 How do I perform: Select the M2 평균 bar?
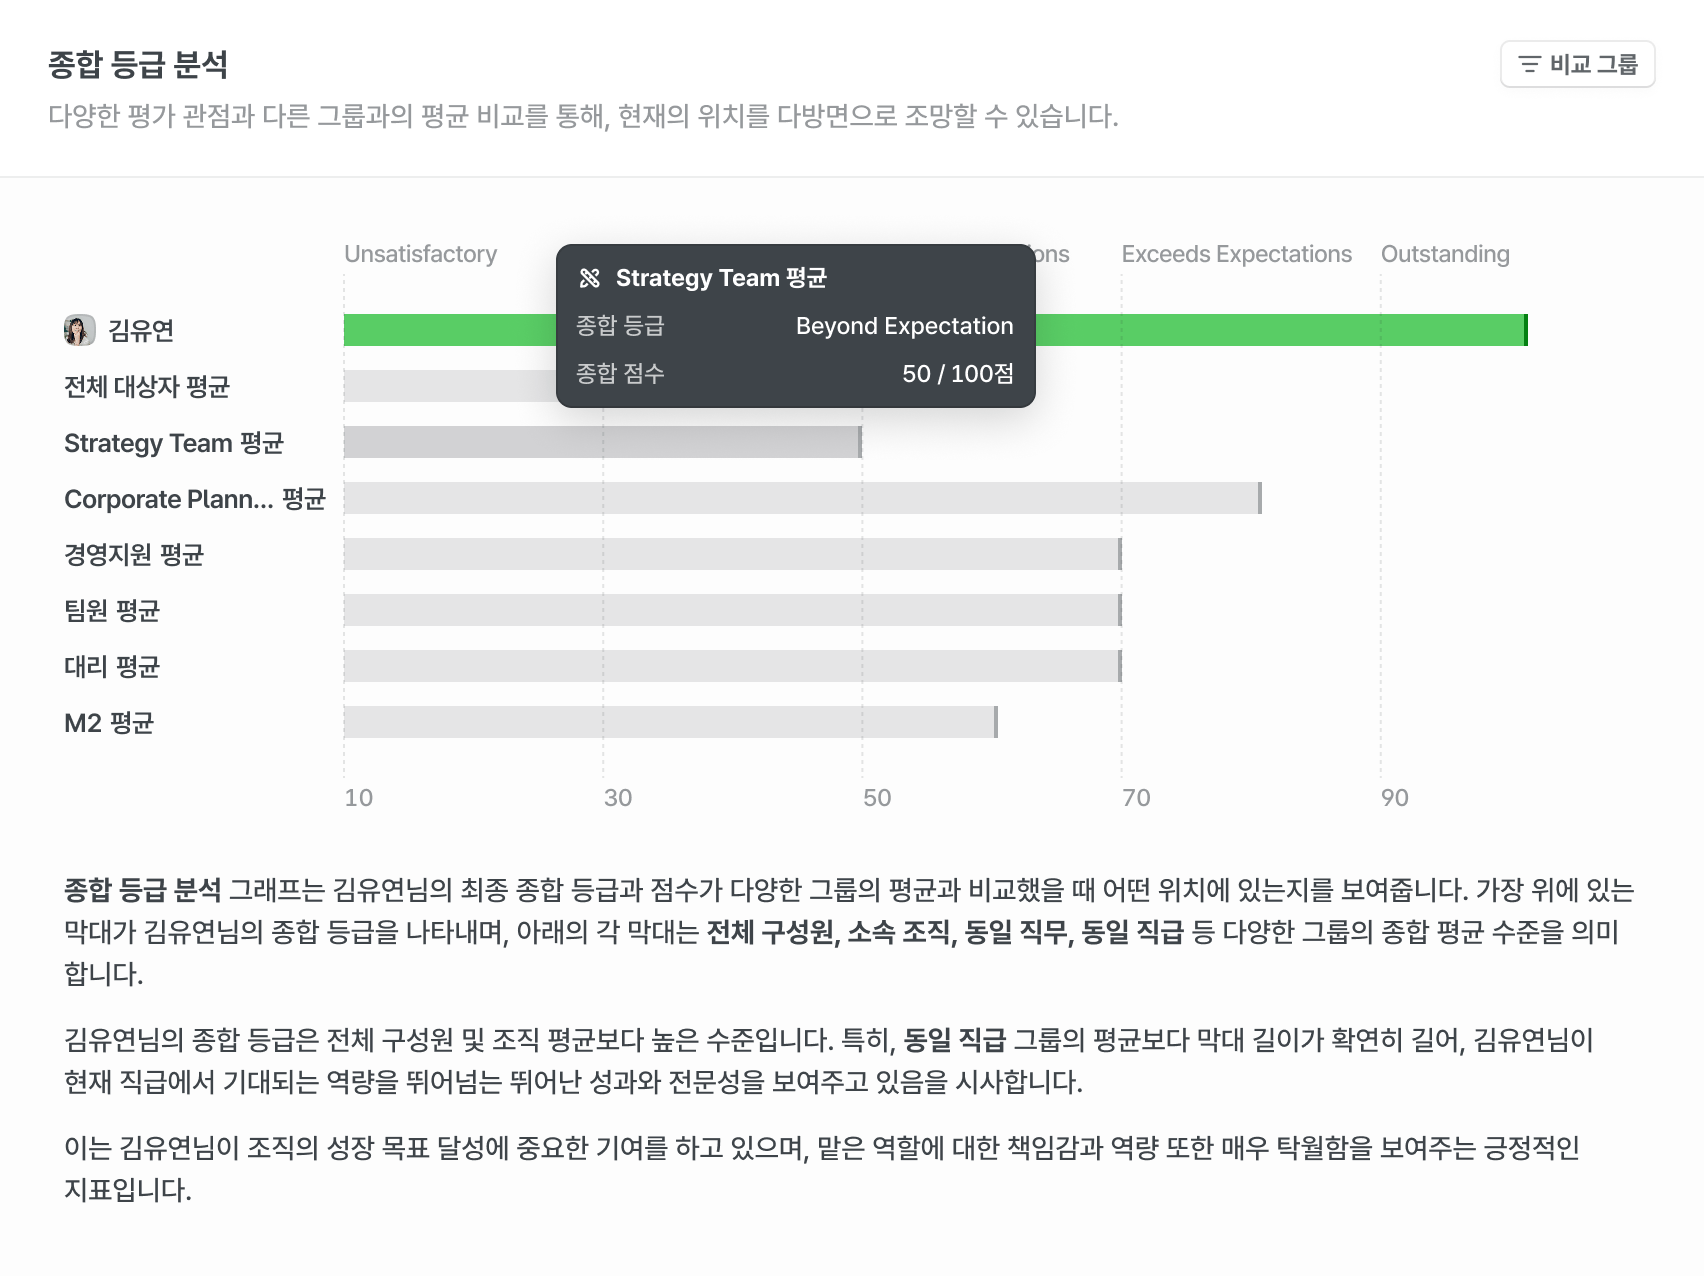(670, 722)
